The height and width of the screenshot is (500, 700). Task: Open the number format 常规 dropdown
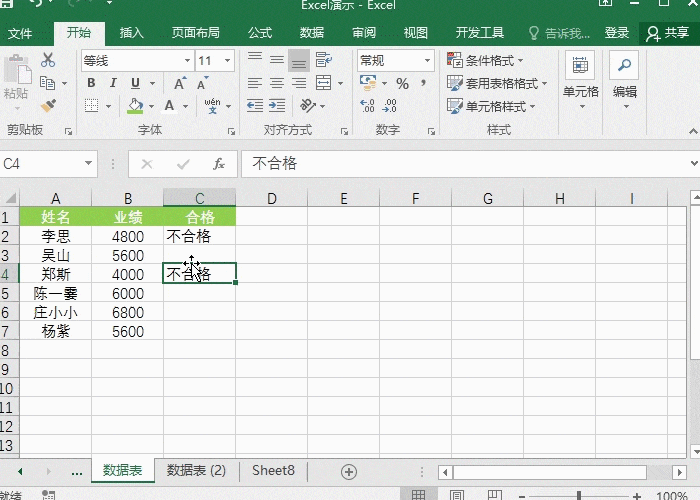(x=427, y=61)
